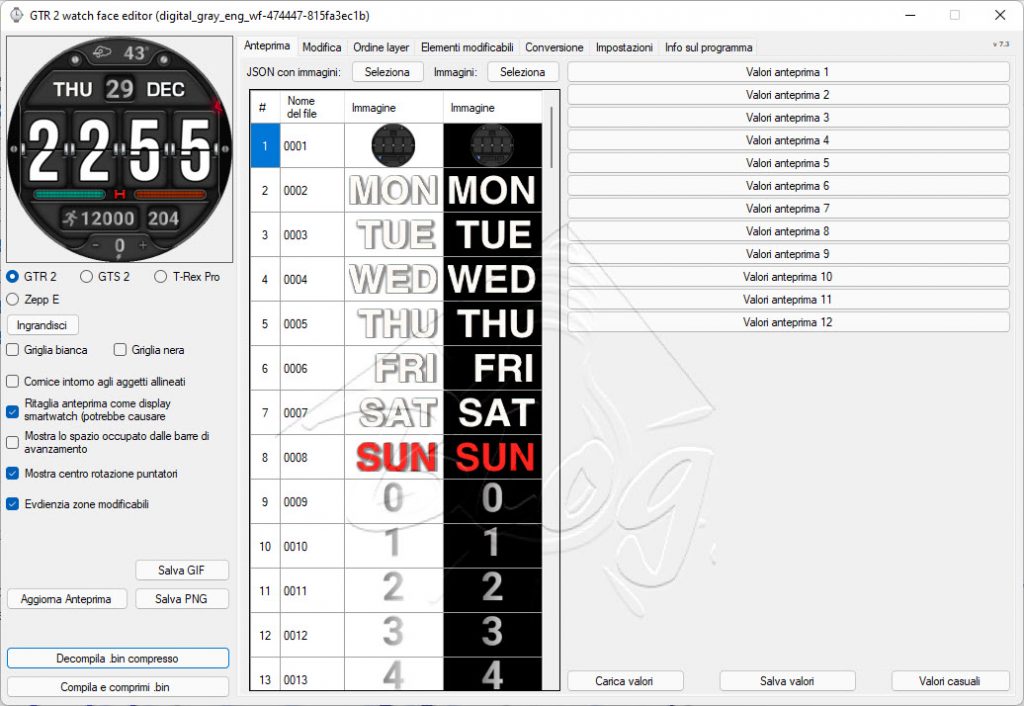Click Valori casuali for random values

point(949,681)
